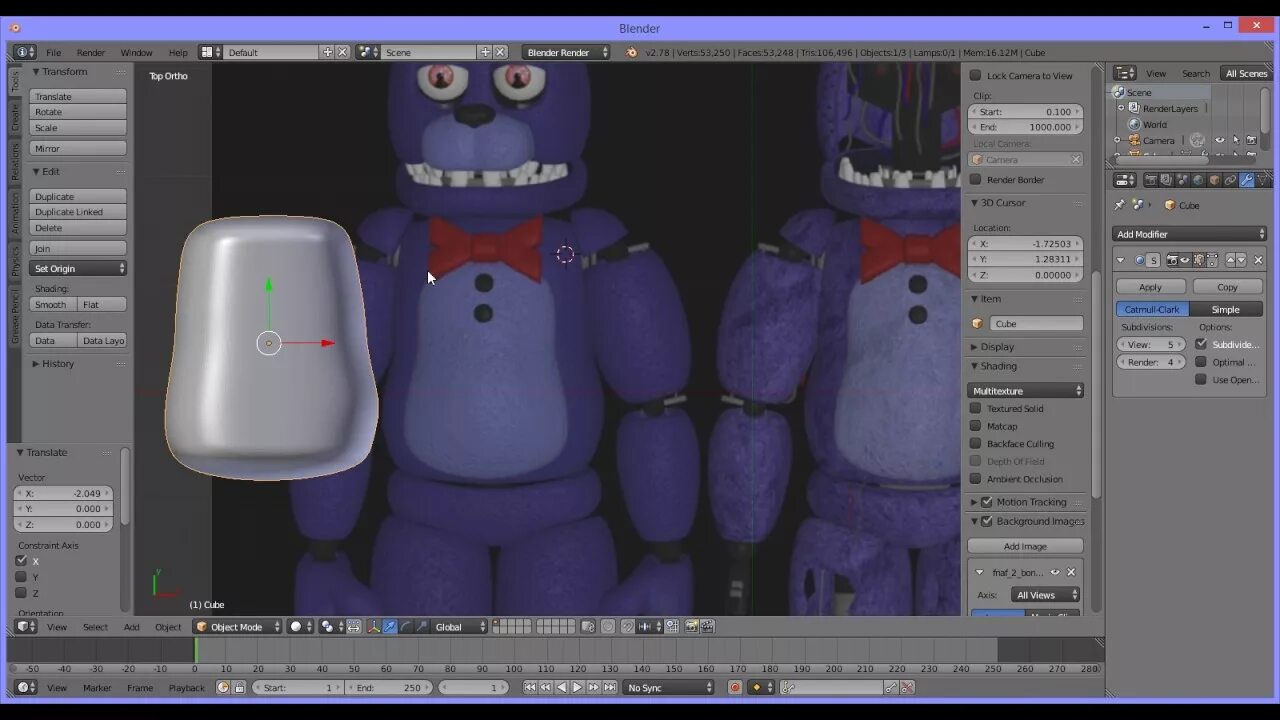Open the Multitexture shading dropdown
Viewport: 1280px width, 720px height.
click(1026, 390)
